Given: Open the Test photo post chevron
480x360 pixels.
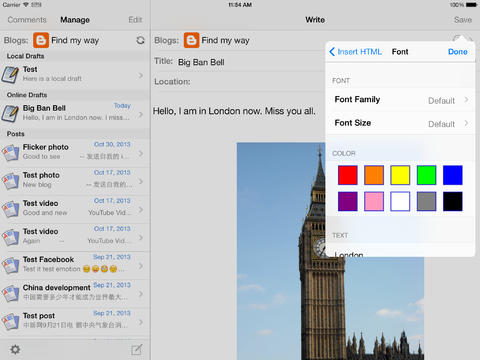Looking at the screenshot, I should point(141,181).
